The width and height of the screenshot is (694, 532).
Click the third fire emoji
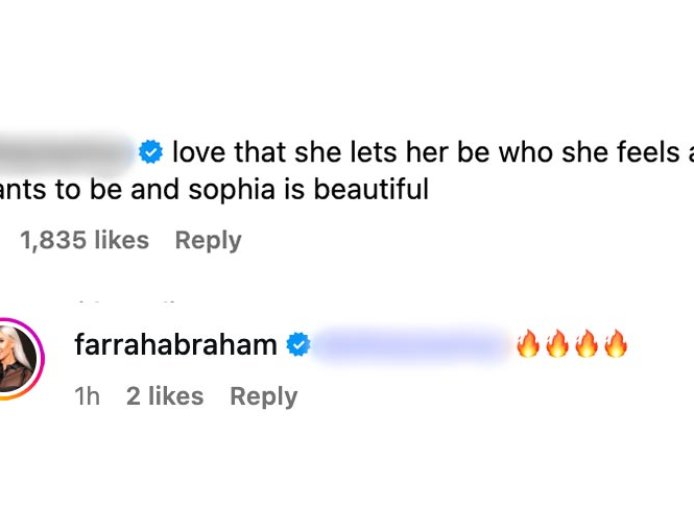click(587, 345)
